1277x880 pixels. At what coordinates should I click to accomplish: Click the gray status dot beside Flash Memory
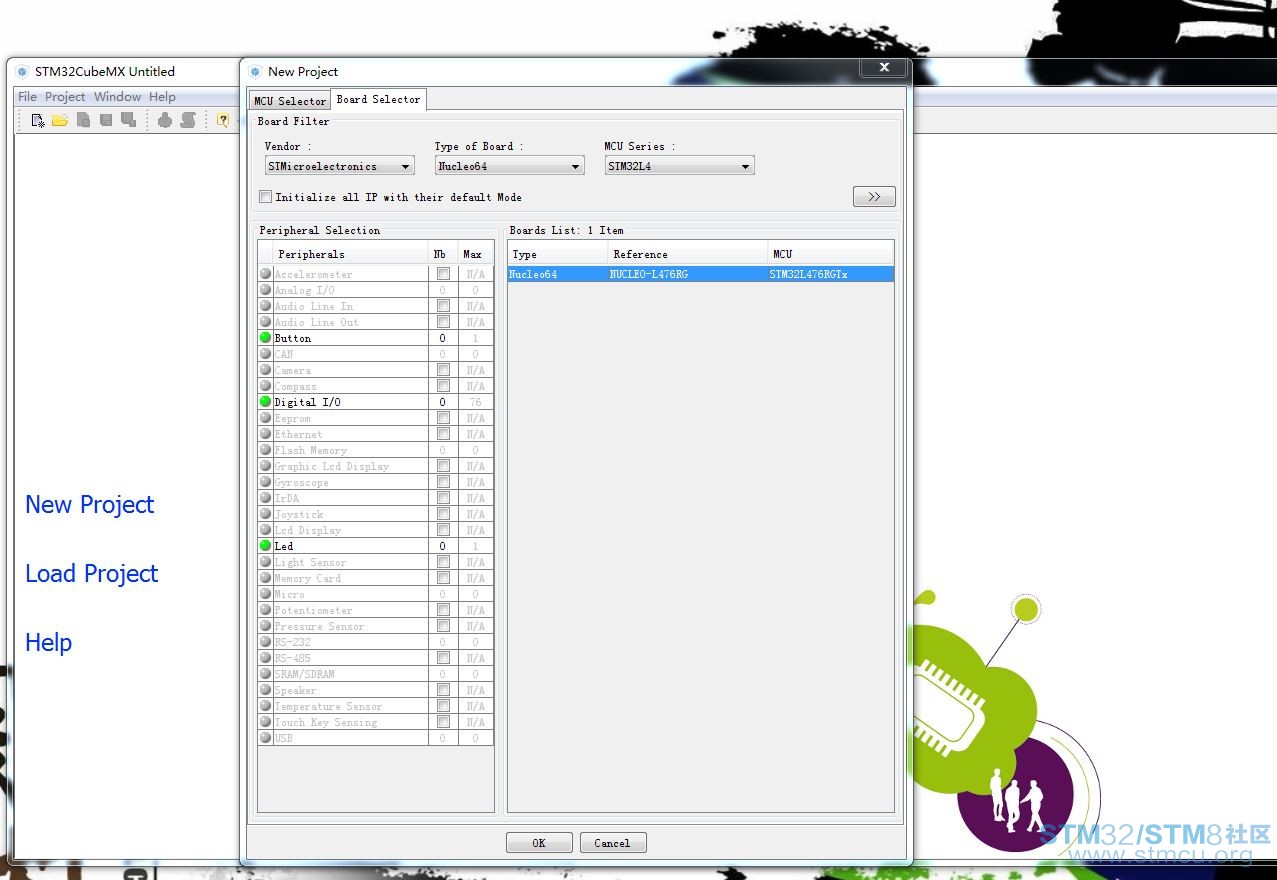point(265,450)
